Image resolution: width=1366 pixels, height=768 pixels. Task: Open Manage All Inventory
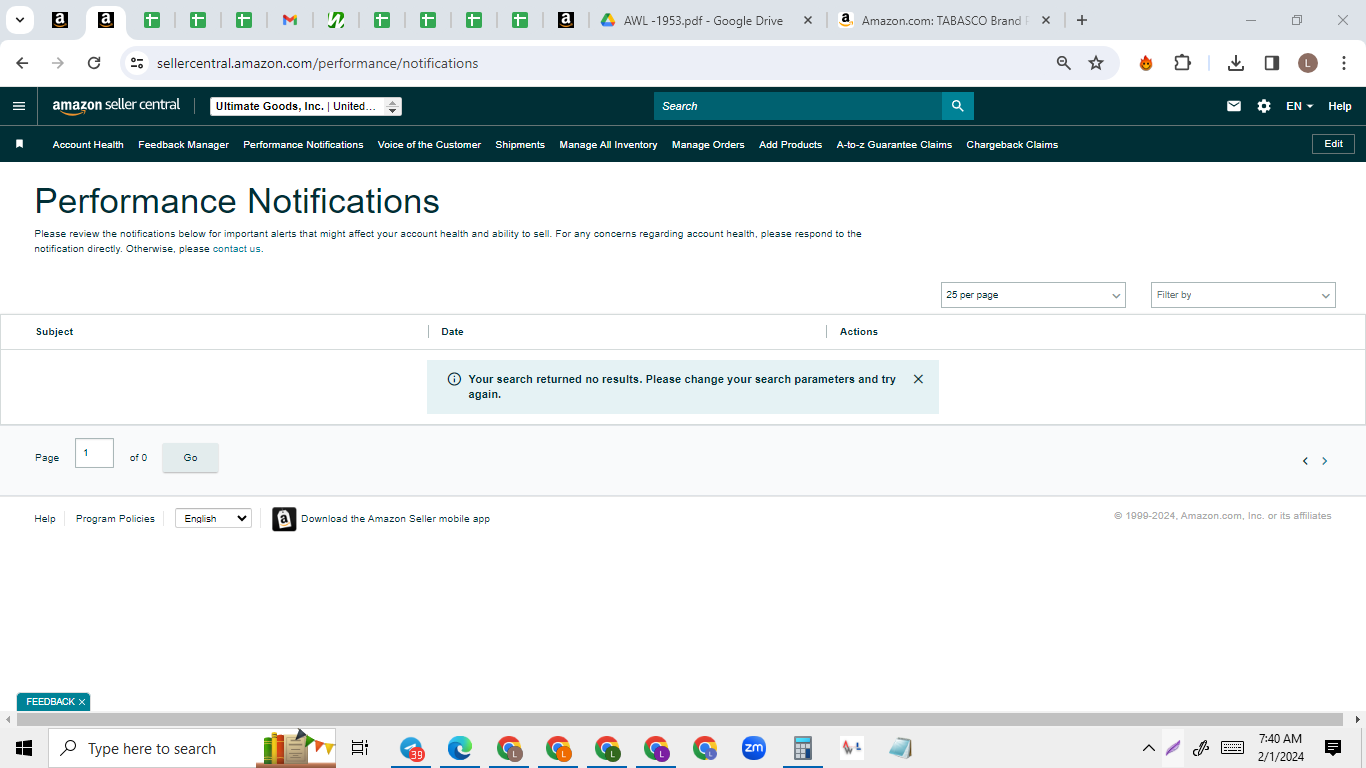click(x=608, y=144)
